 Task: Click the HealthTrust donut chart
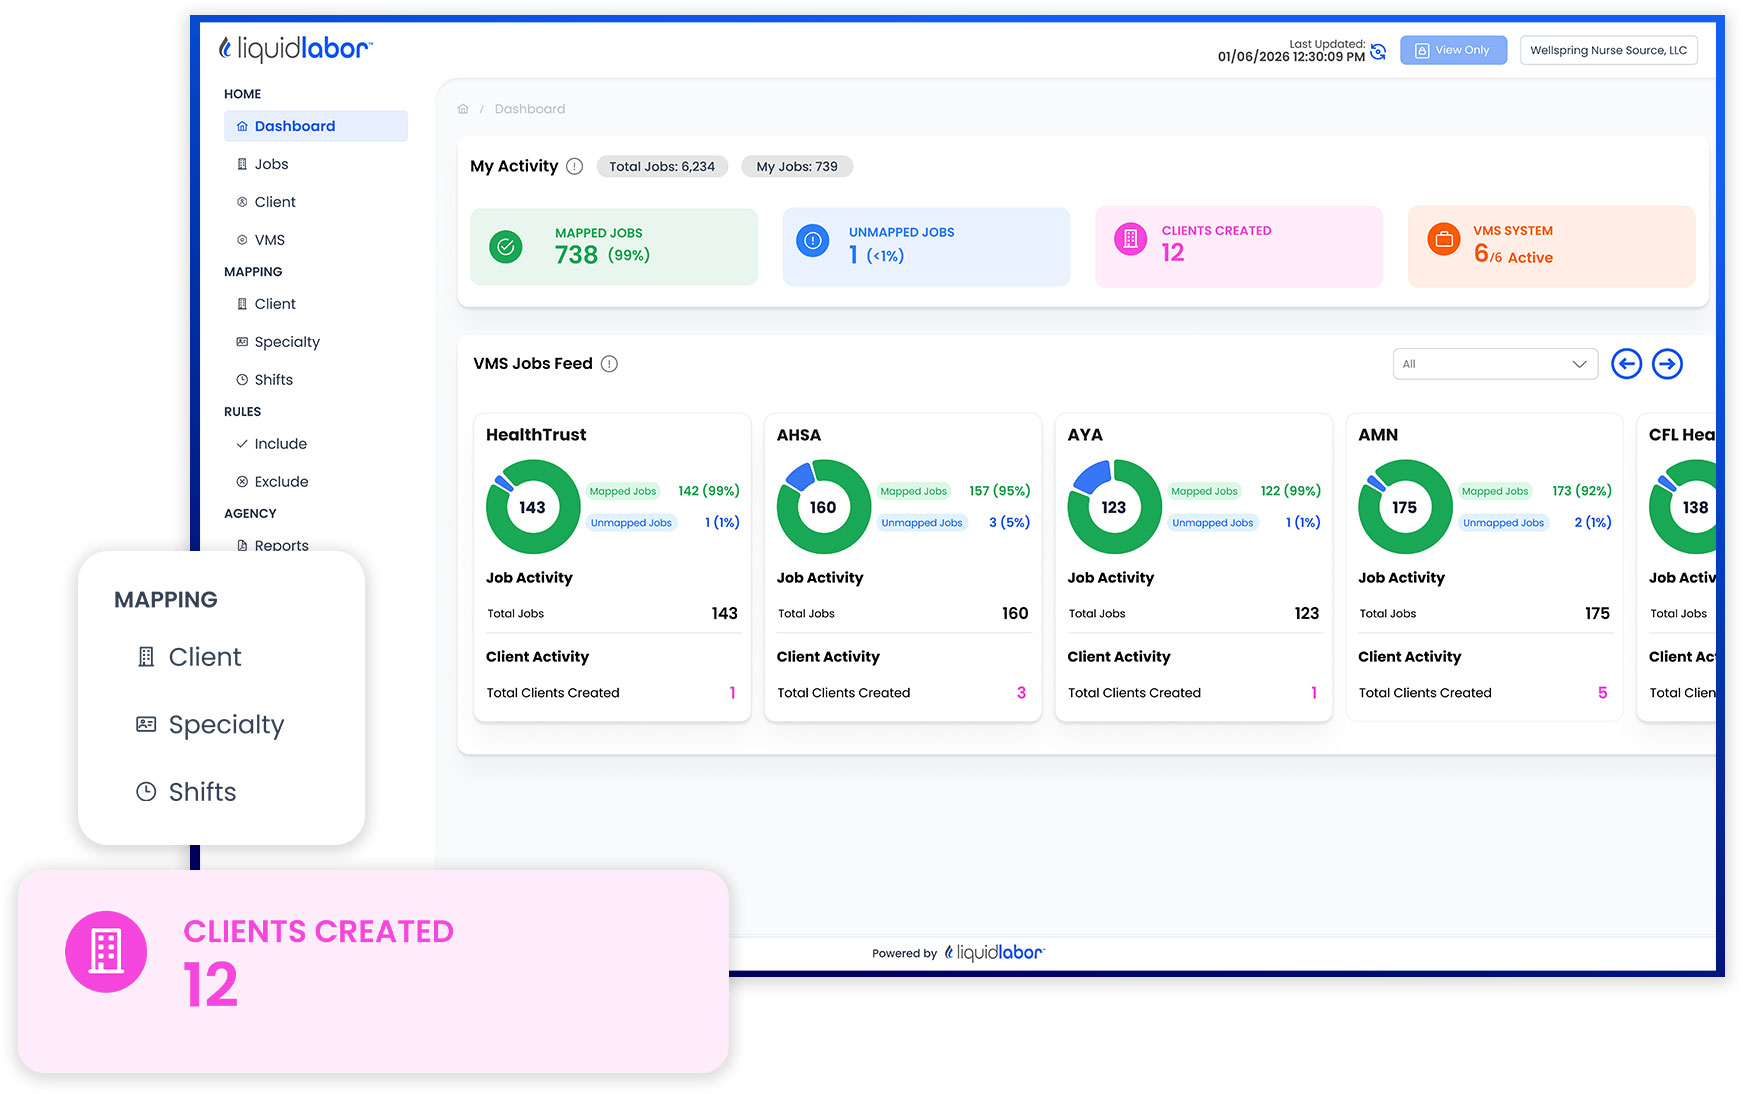[x=533, y=507]
